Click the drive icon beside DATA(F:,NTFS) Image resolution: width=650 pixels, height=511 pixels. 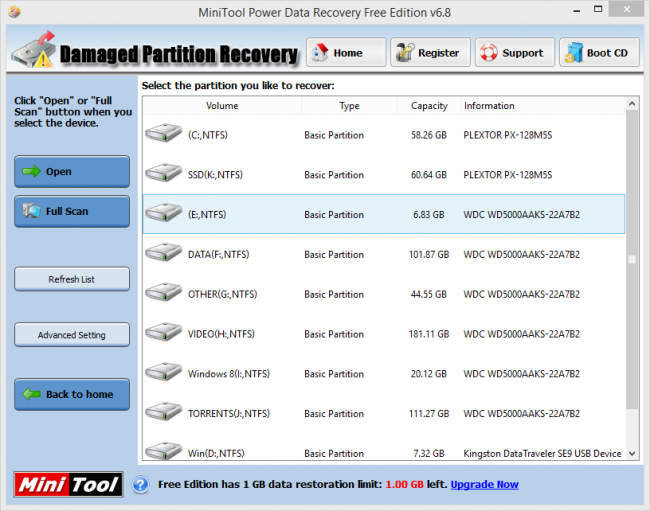pos(164,255)
